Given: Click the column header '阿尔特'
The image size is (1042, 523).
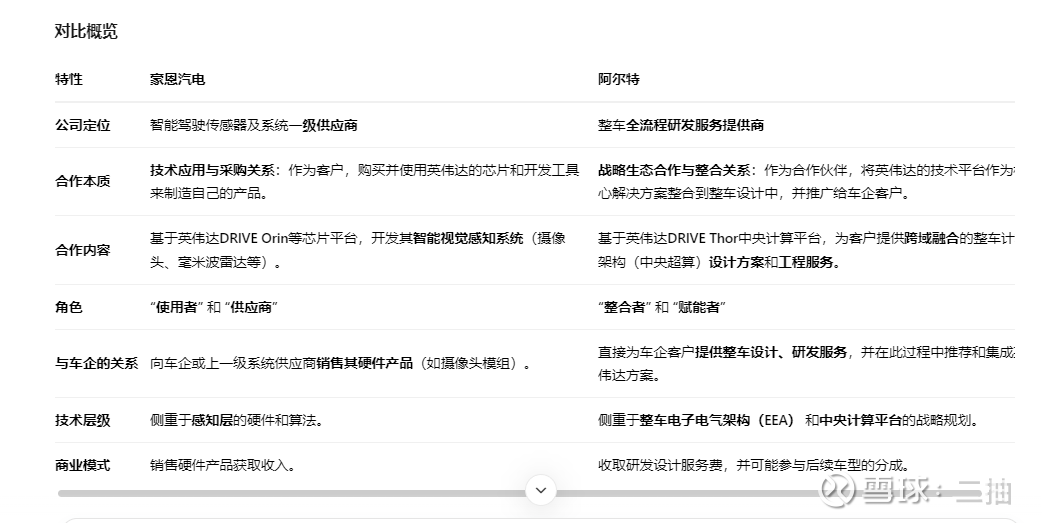Looking at the screenshot, I should click(619, 79).
